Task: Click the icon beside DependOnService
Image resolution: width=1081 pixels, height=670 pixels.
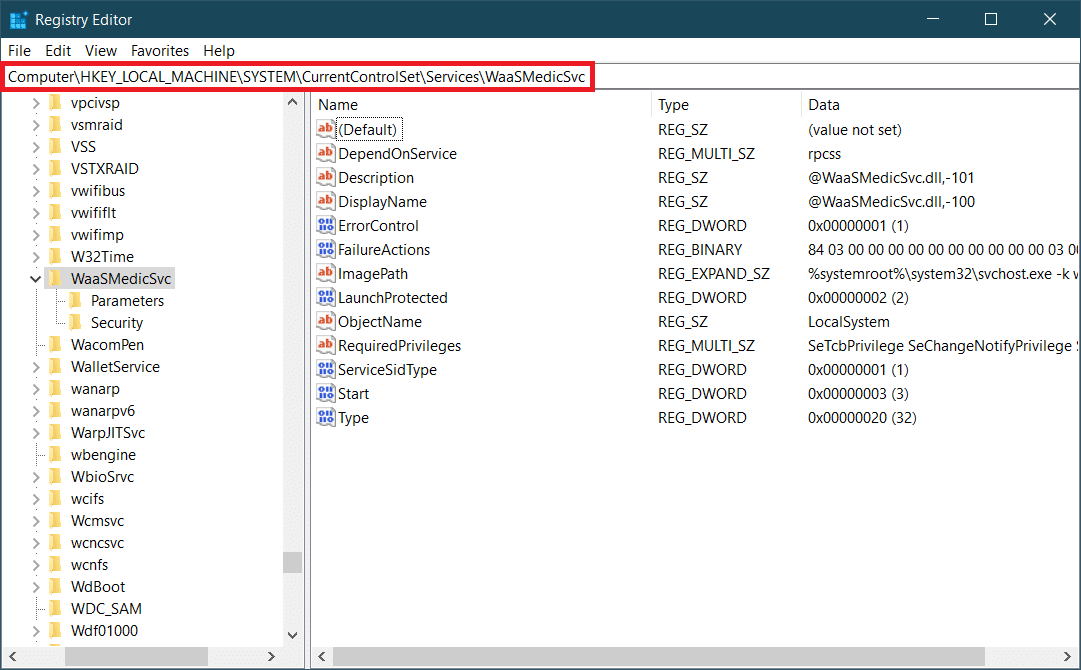Action: [326, 154]
